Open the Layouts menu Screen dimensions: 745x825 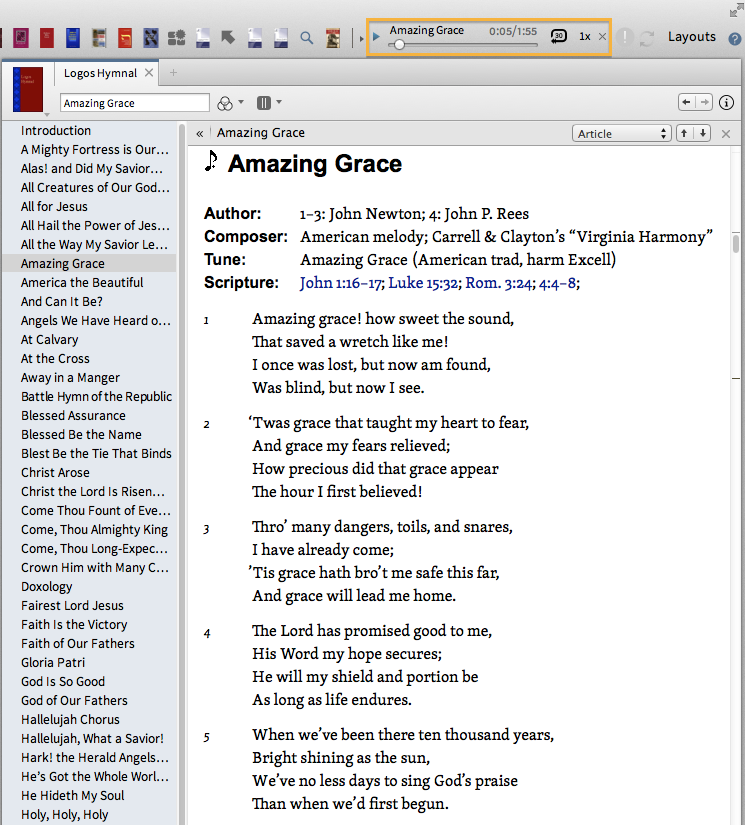point(691,37)
